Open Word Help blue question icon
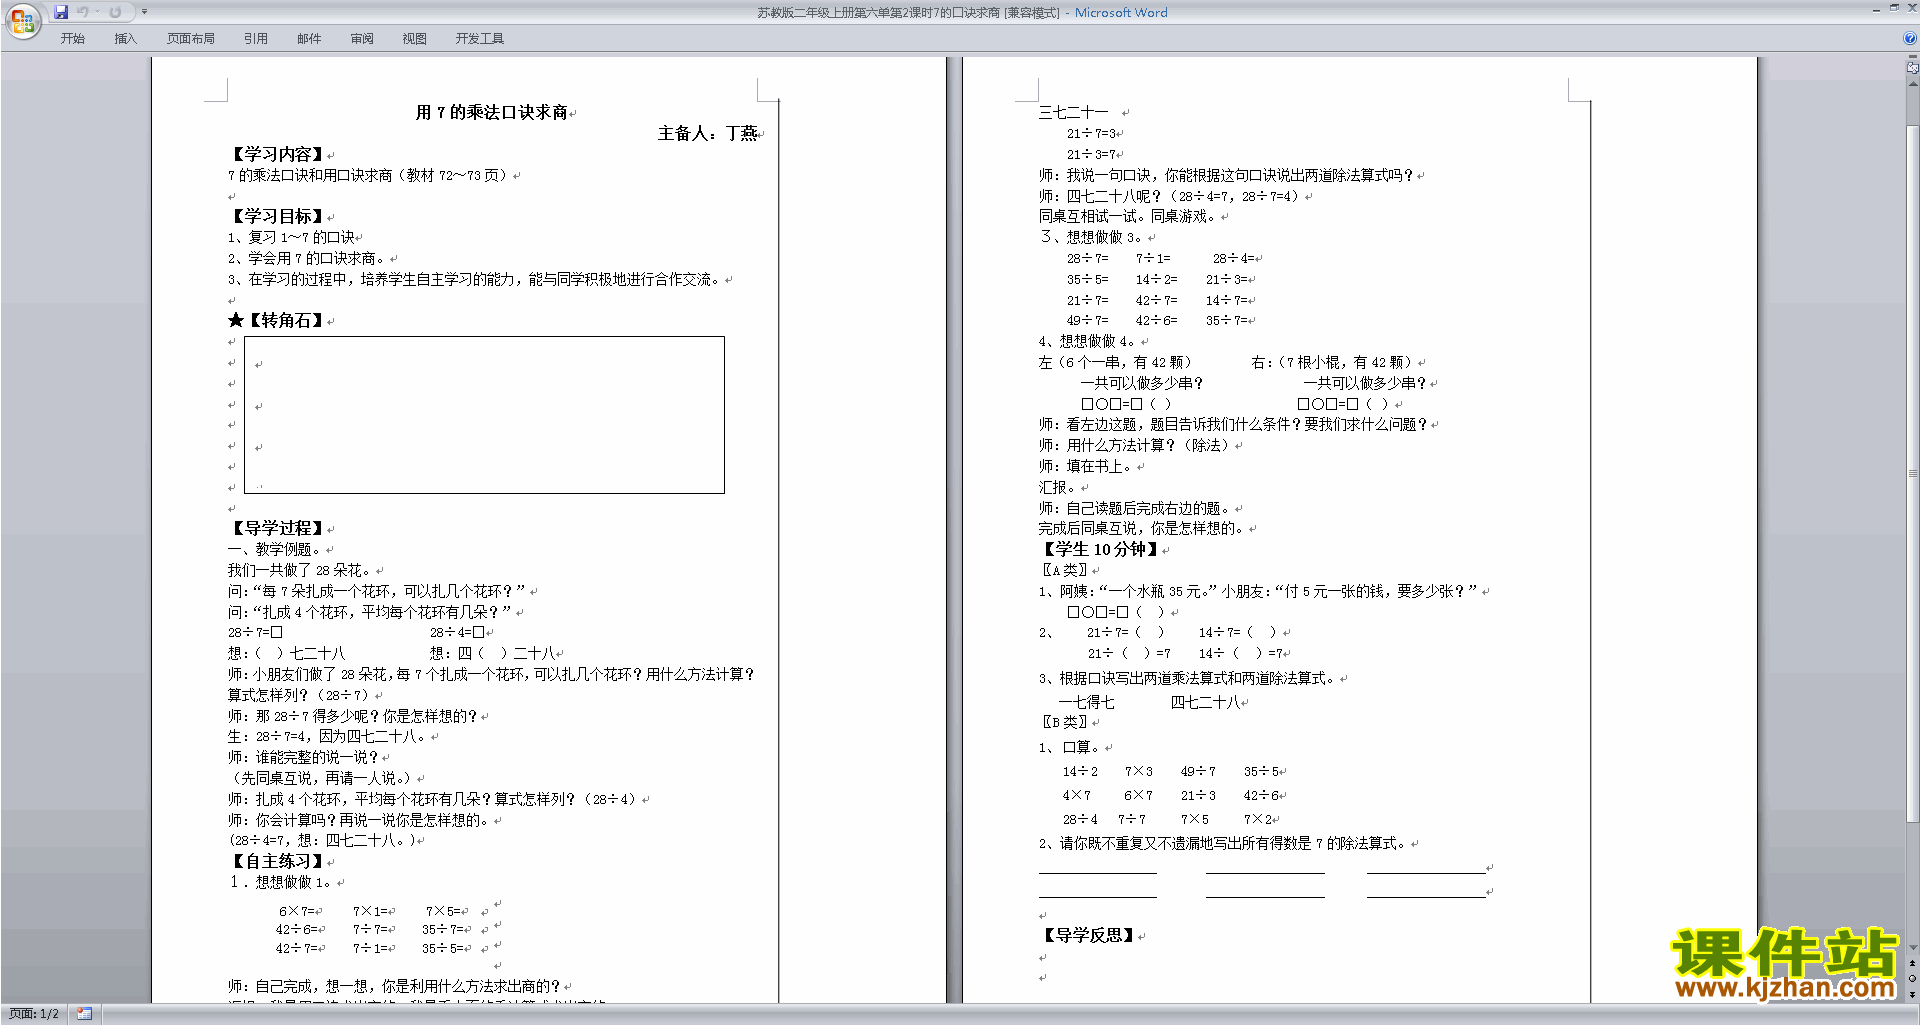Viewport: 1920px width, 1025px height. pyautogui.click(x=1910, y=39)
